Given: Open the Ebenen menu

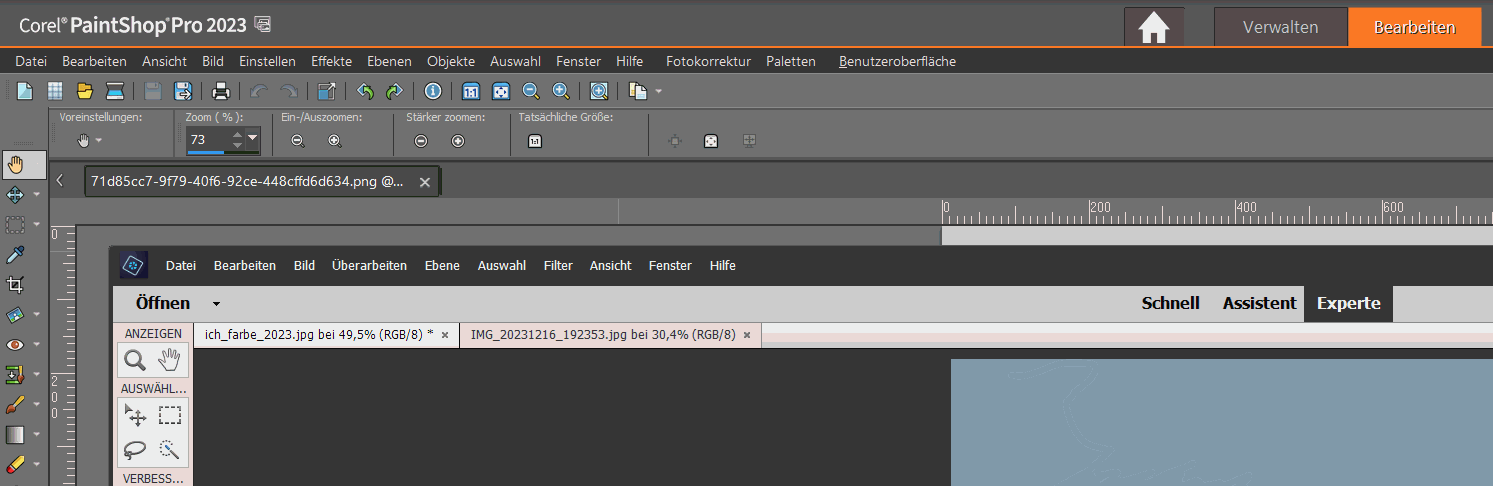Looking at the screenshot, I should click(x=389, y=61).
